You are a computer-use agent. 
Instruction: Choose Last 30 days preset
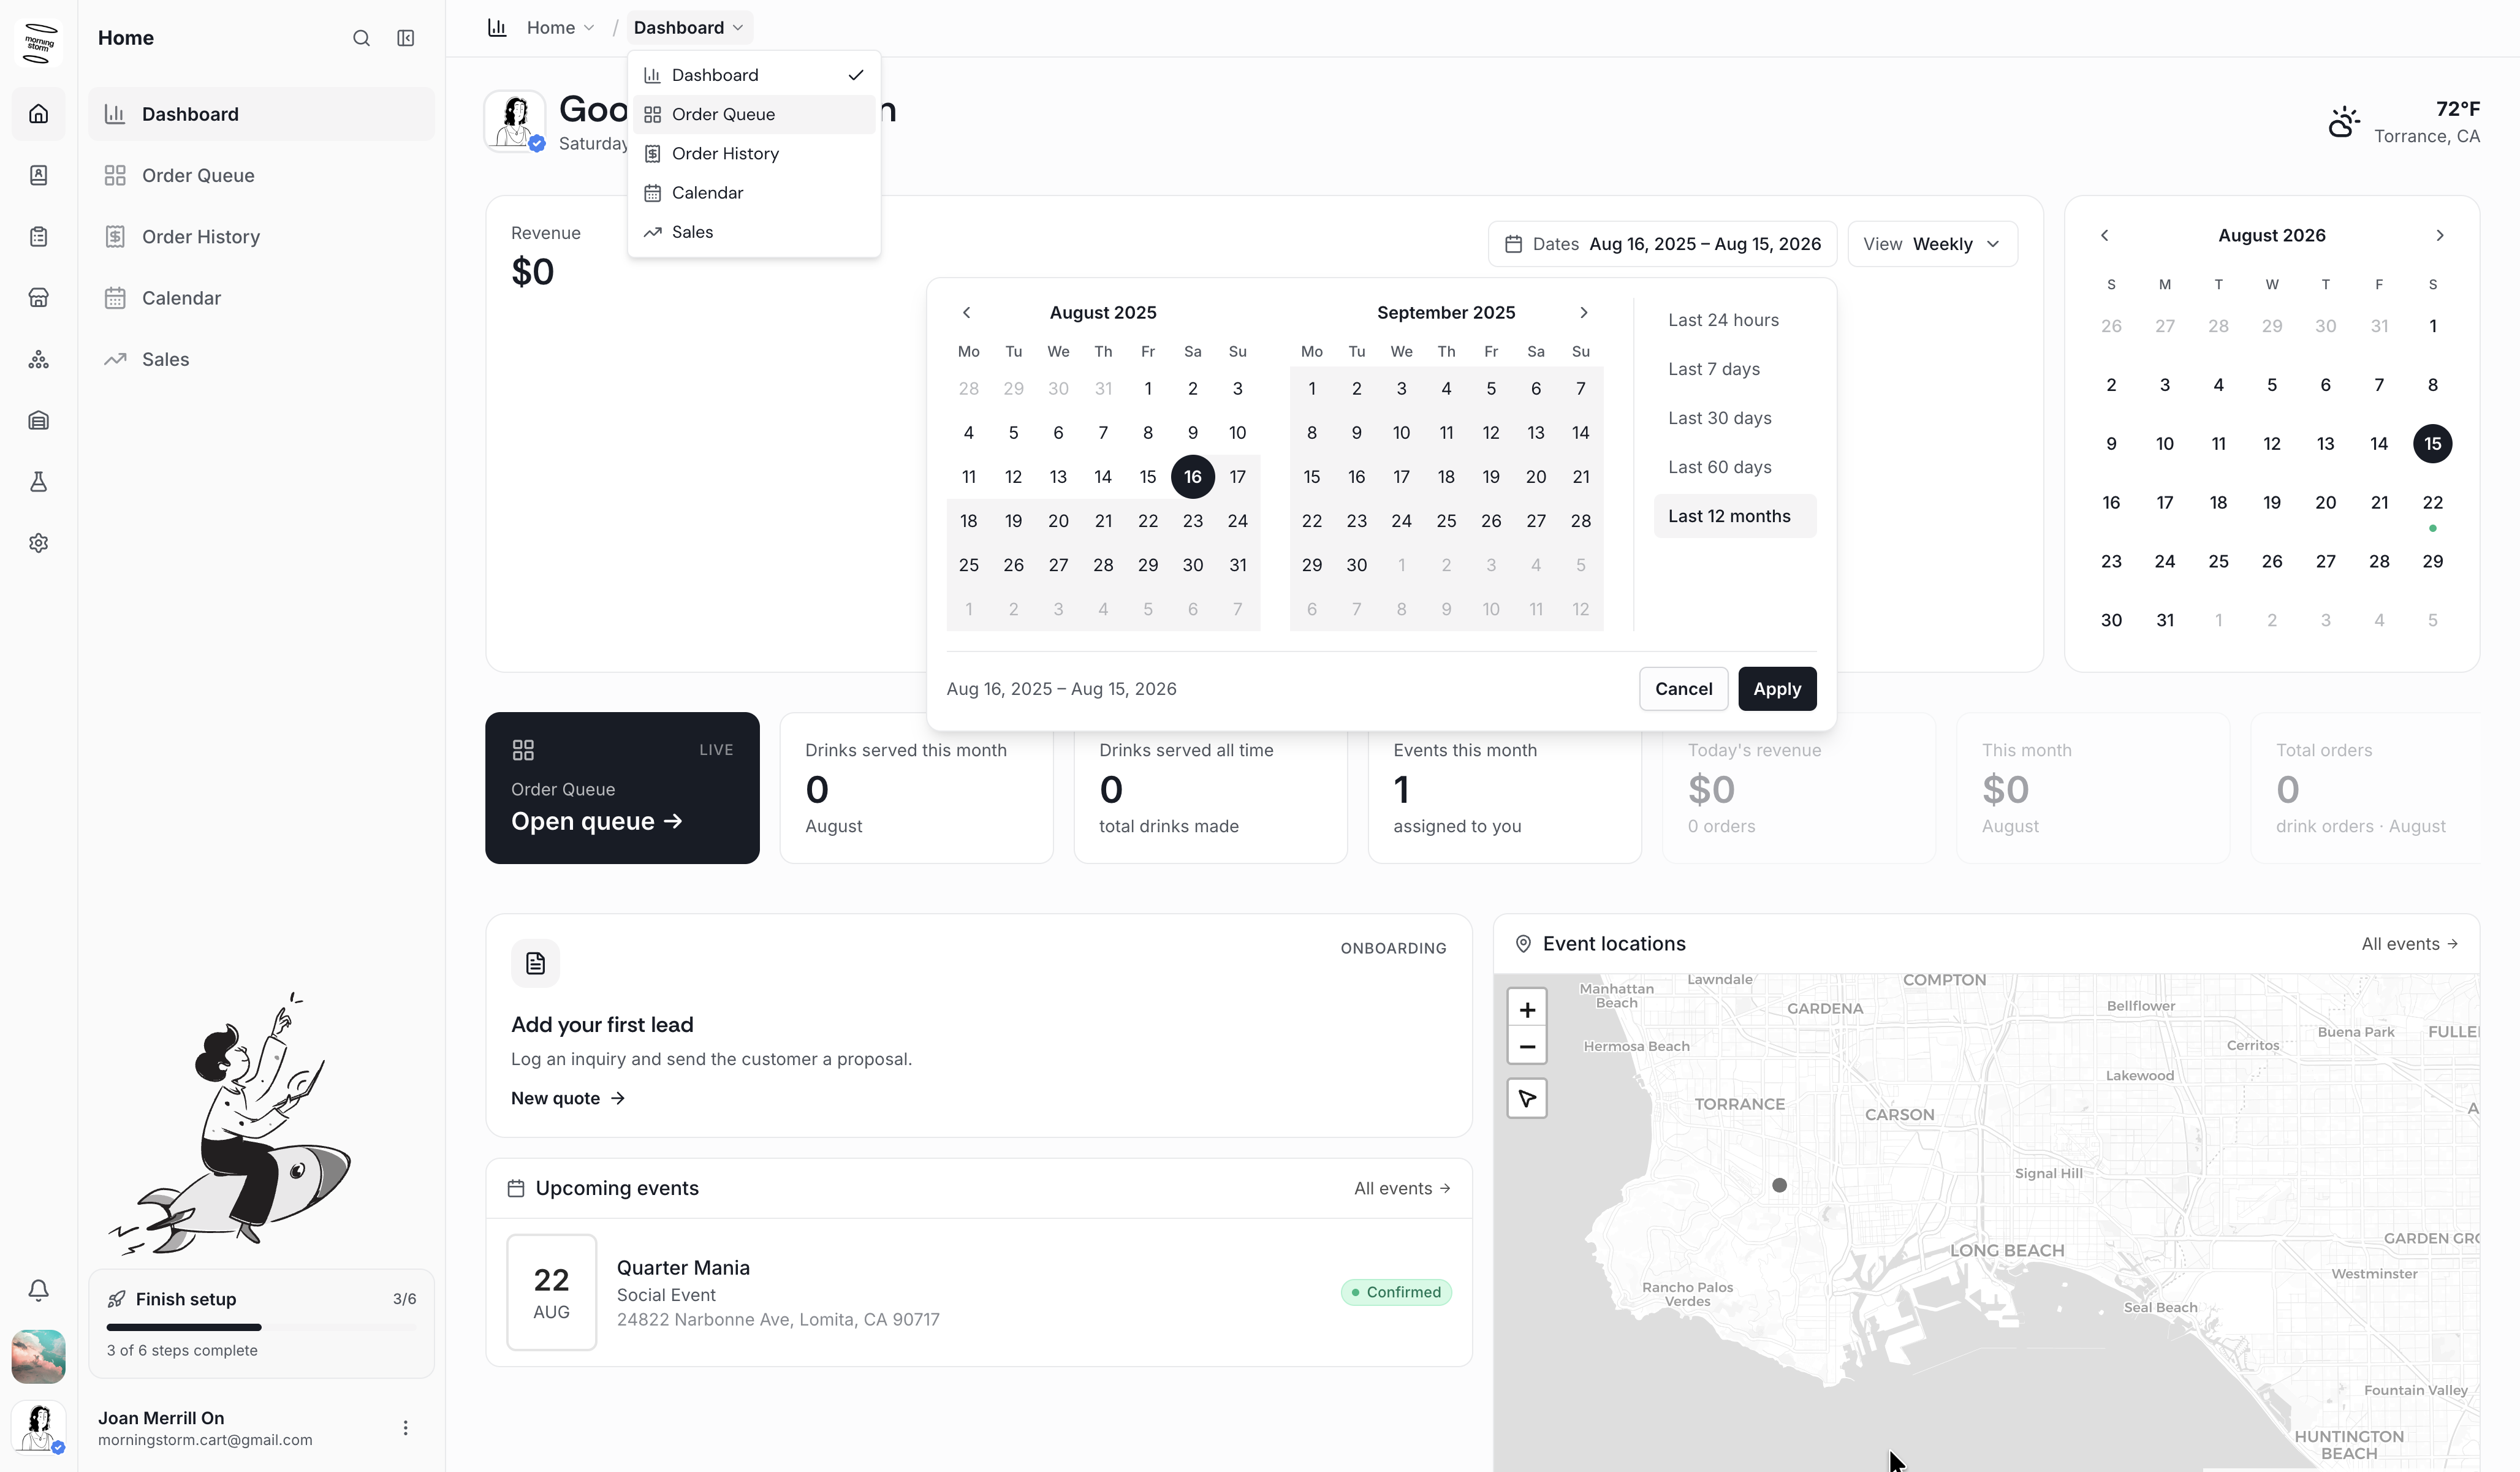(1735, 418)
